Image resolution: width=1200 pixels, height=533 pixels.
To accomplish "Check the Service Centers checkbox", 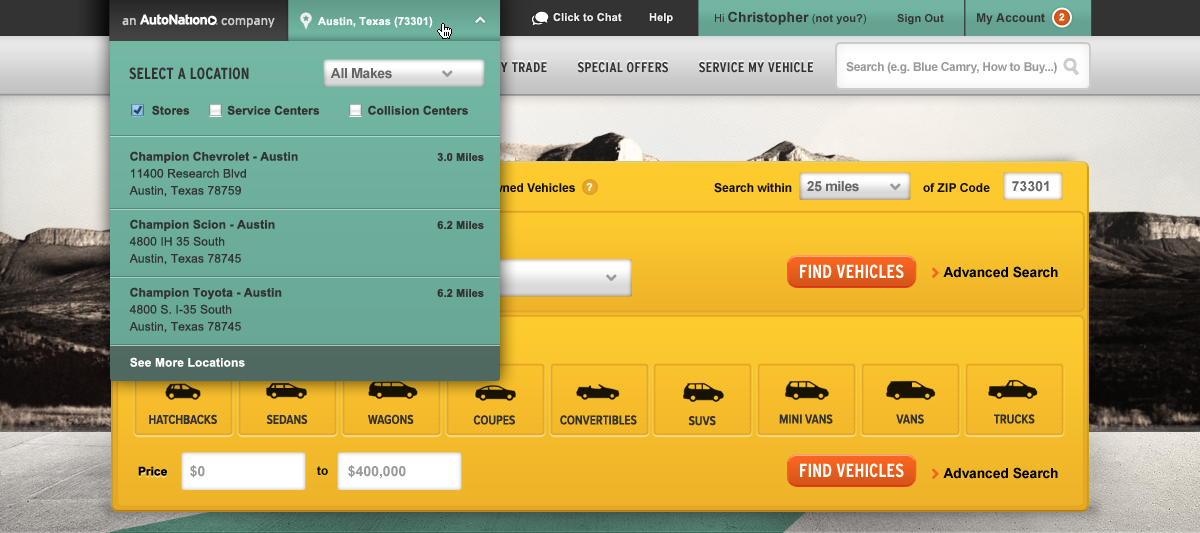I will pos(215,111).
